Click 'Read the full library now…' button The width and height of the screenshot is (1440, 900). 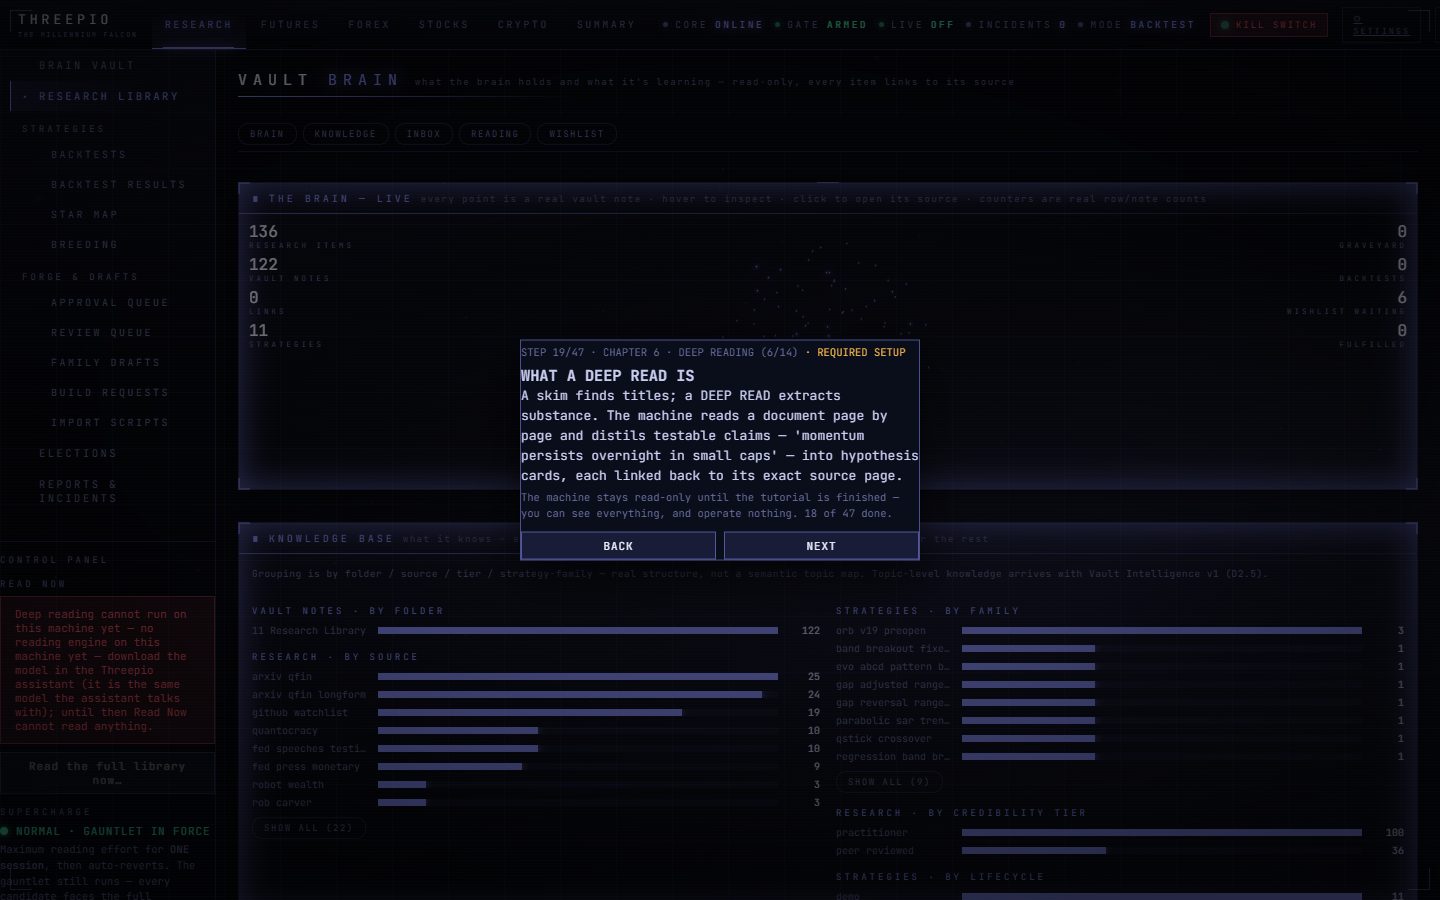(107, 773)
